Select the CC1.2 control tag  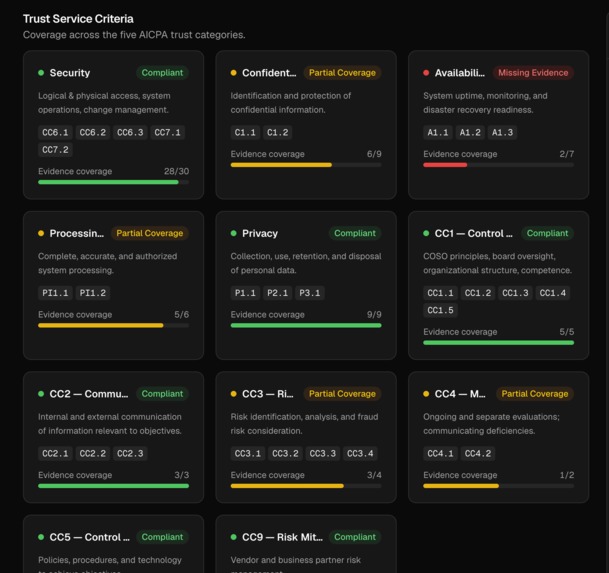point(478,293)
